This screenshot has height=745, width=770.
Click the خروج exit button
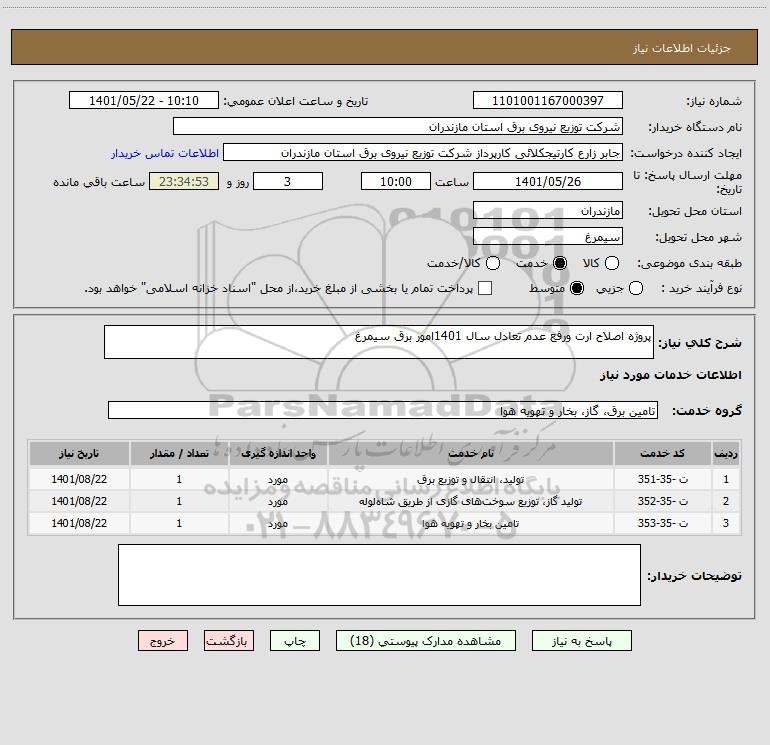tap(163, 641)
